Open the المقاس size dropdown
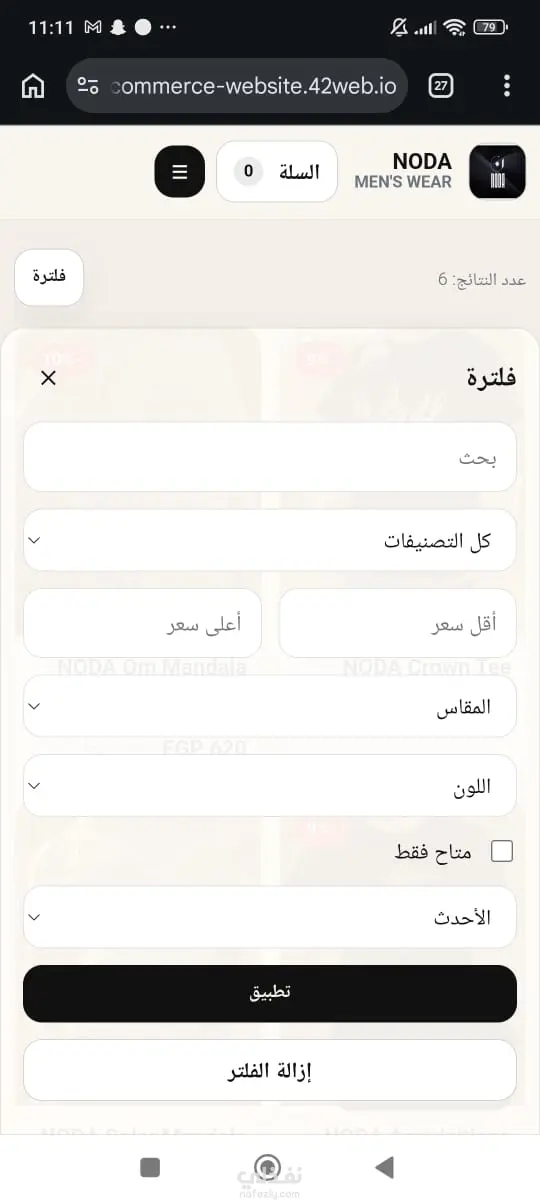The image size is (540, 1200). 270,706
